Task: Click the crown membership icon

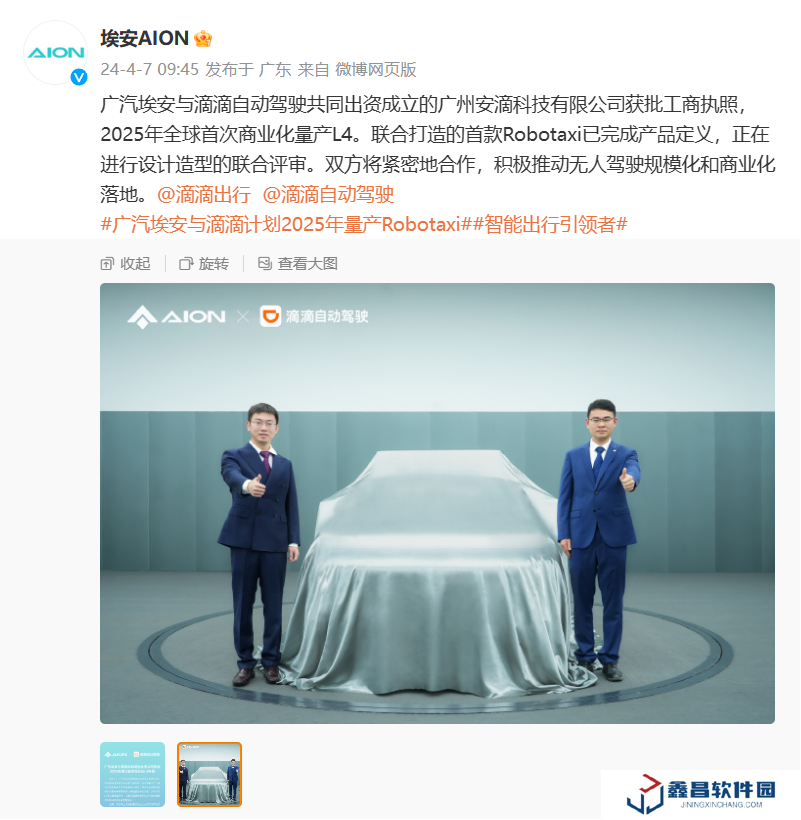Action: click(x=203, y=39)
